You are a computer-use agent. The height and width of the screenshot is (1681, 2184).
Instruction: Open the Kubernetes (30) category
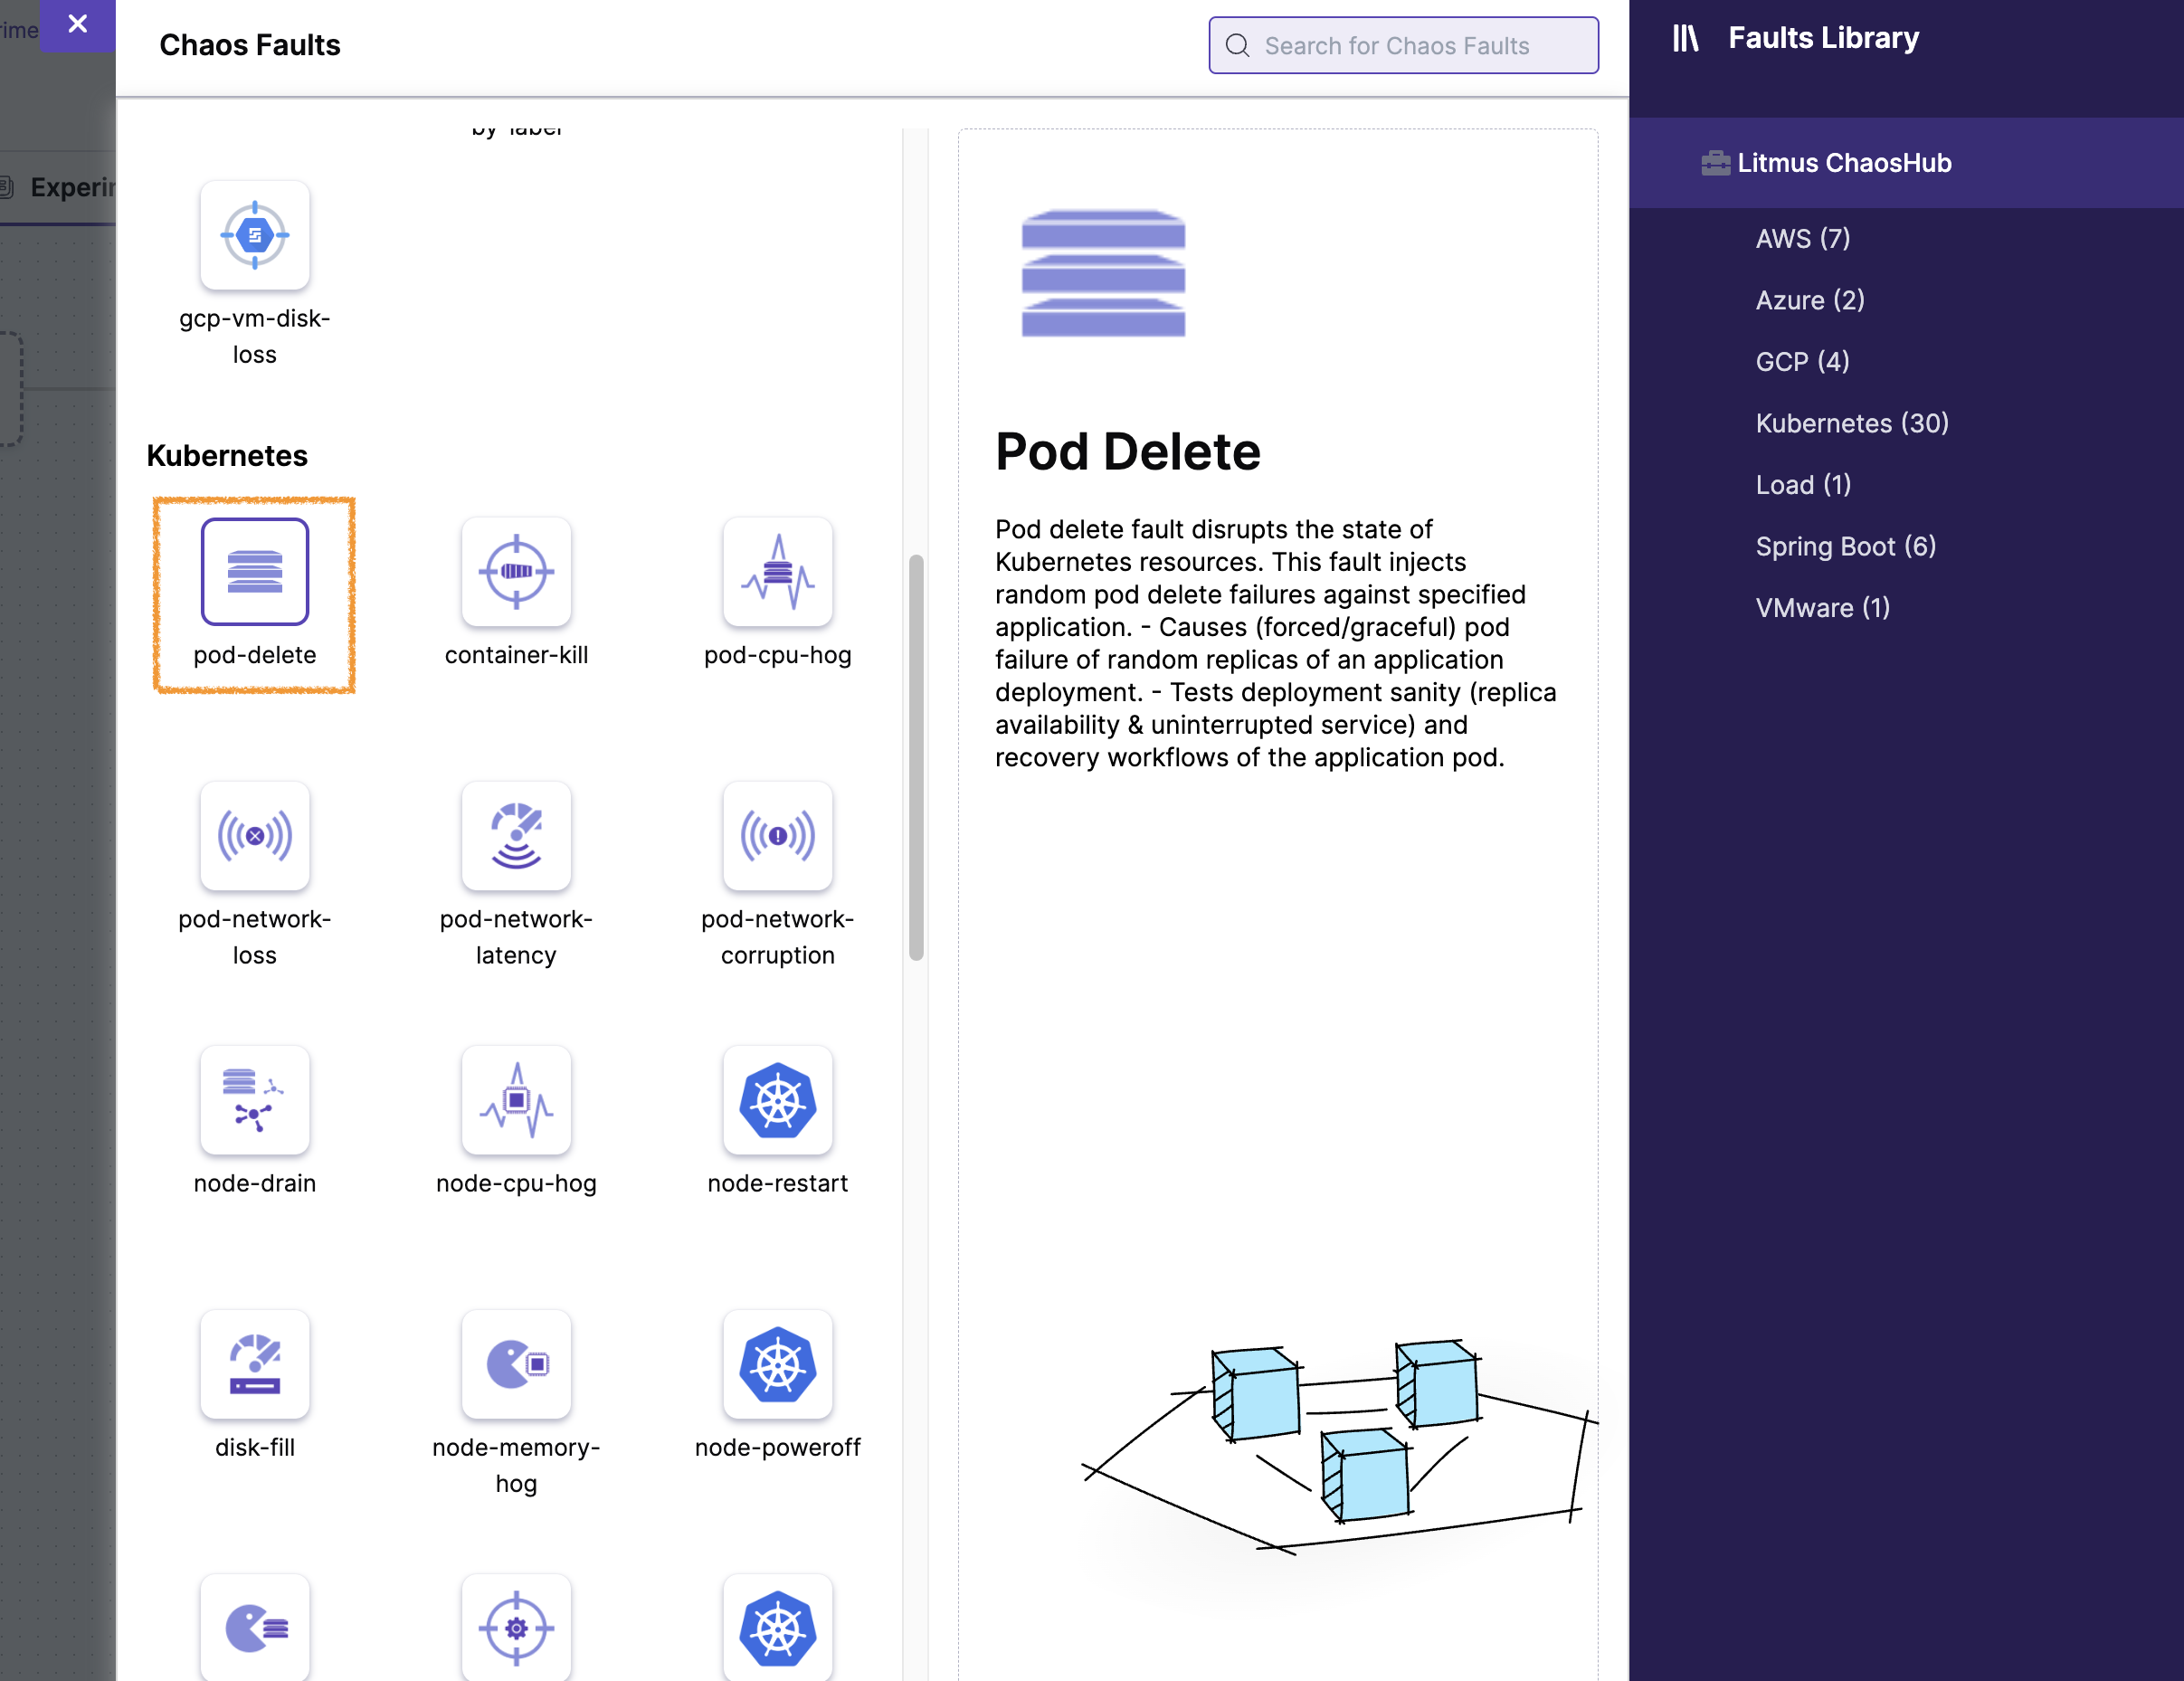1851,423
